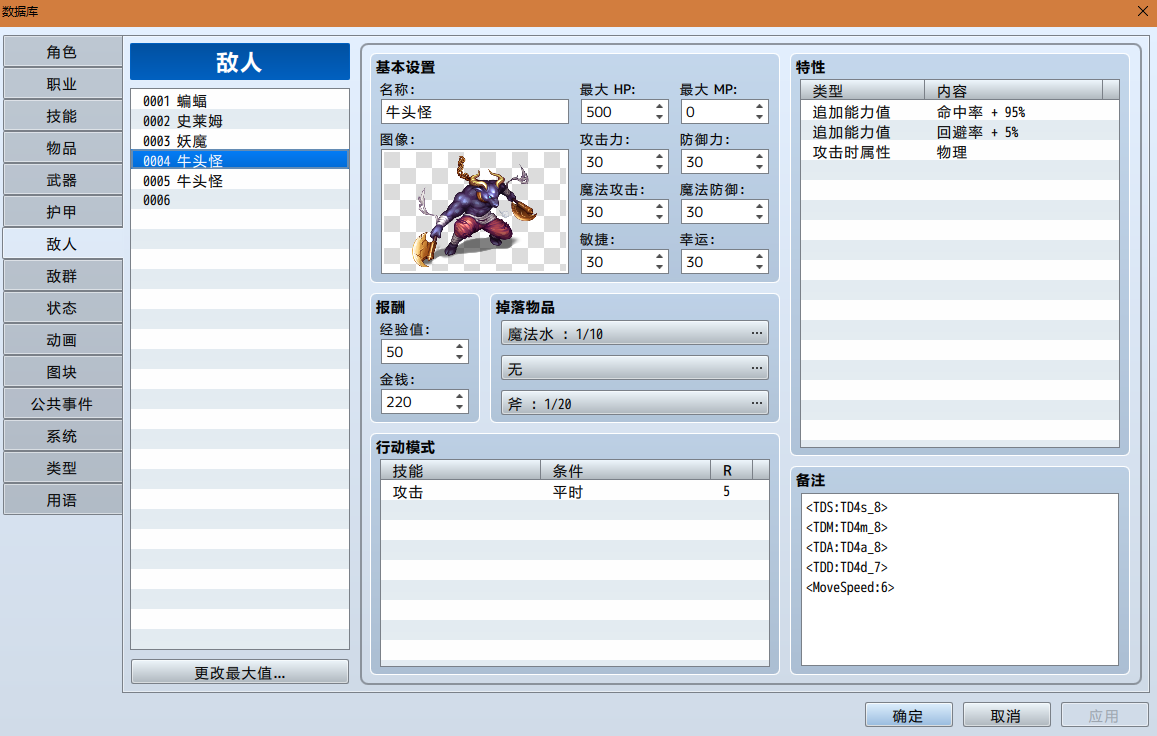Image resolution: width=1157 pixels, height=736 pixels.
Task: Click the enemy 名称 input field
Action: pyautogui.click(x=474, y=111)
